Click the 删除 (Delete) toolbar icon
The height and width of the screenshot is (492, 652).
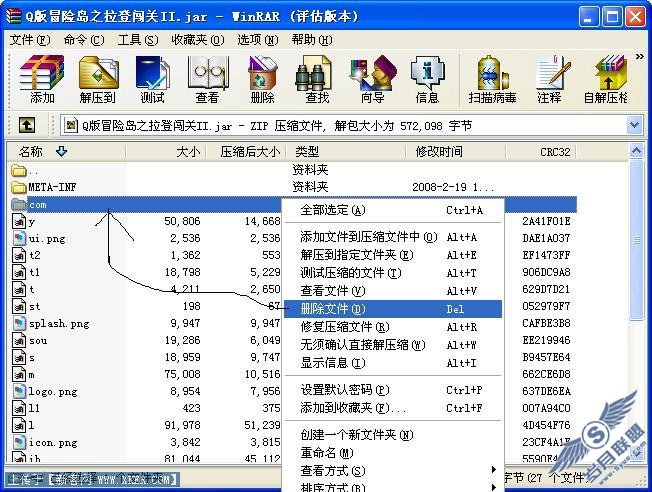(x=262, y=79)
